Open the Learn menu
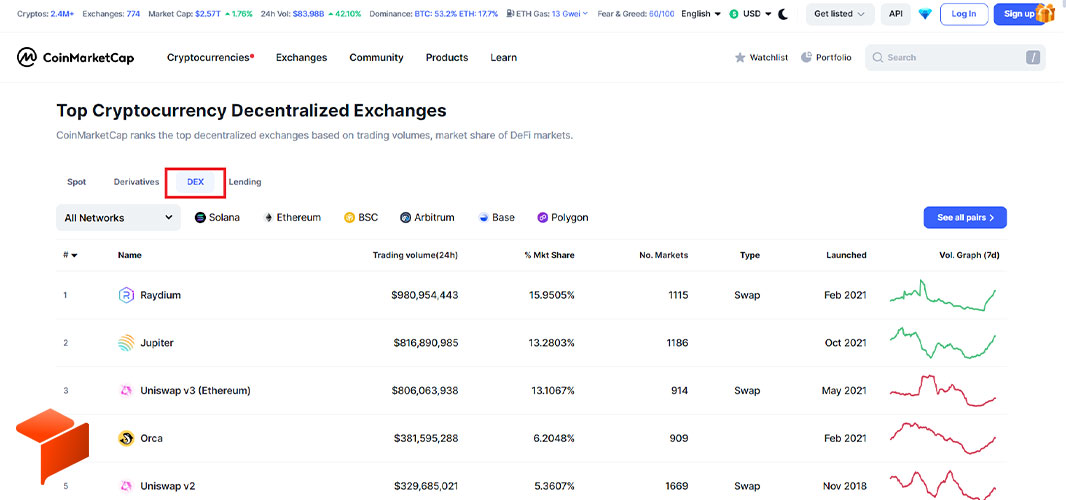Viewport: 1066px width, 500px height. [503, 58]
